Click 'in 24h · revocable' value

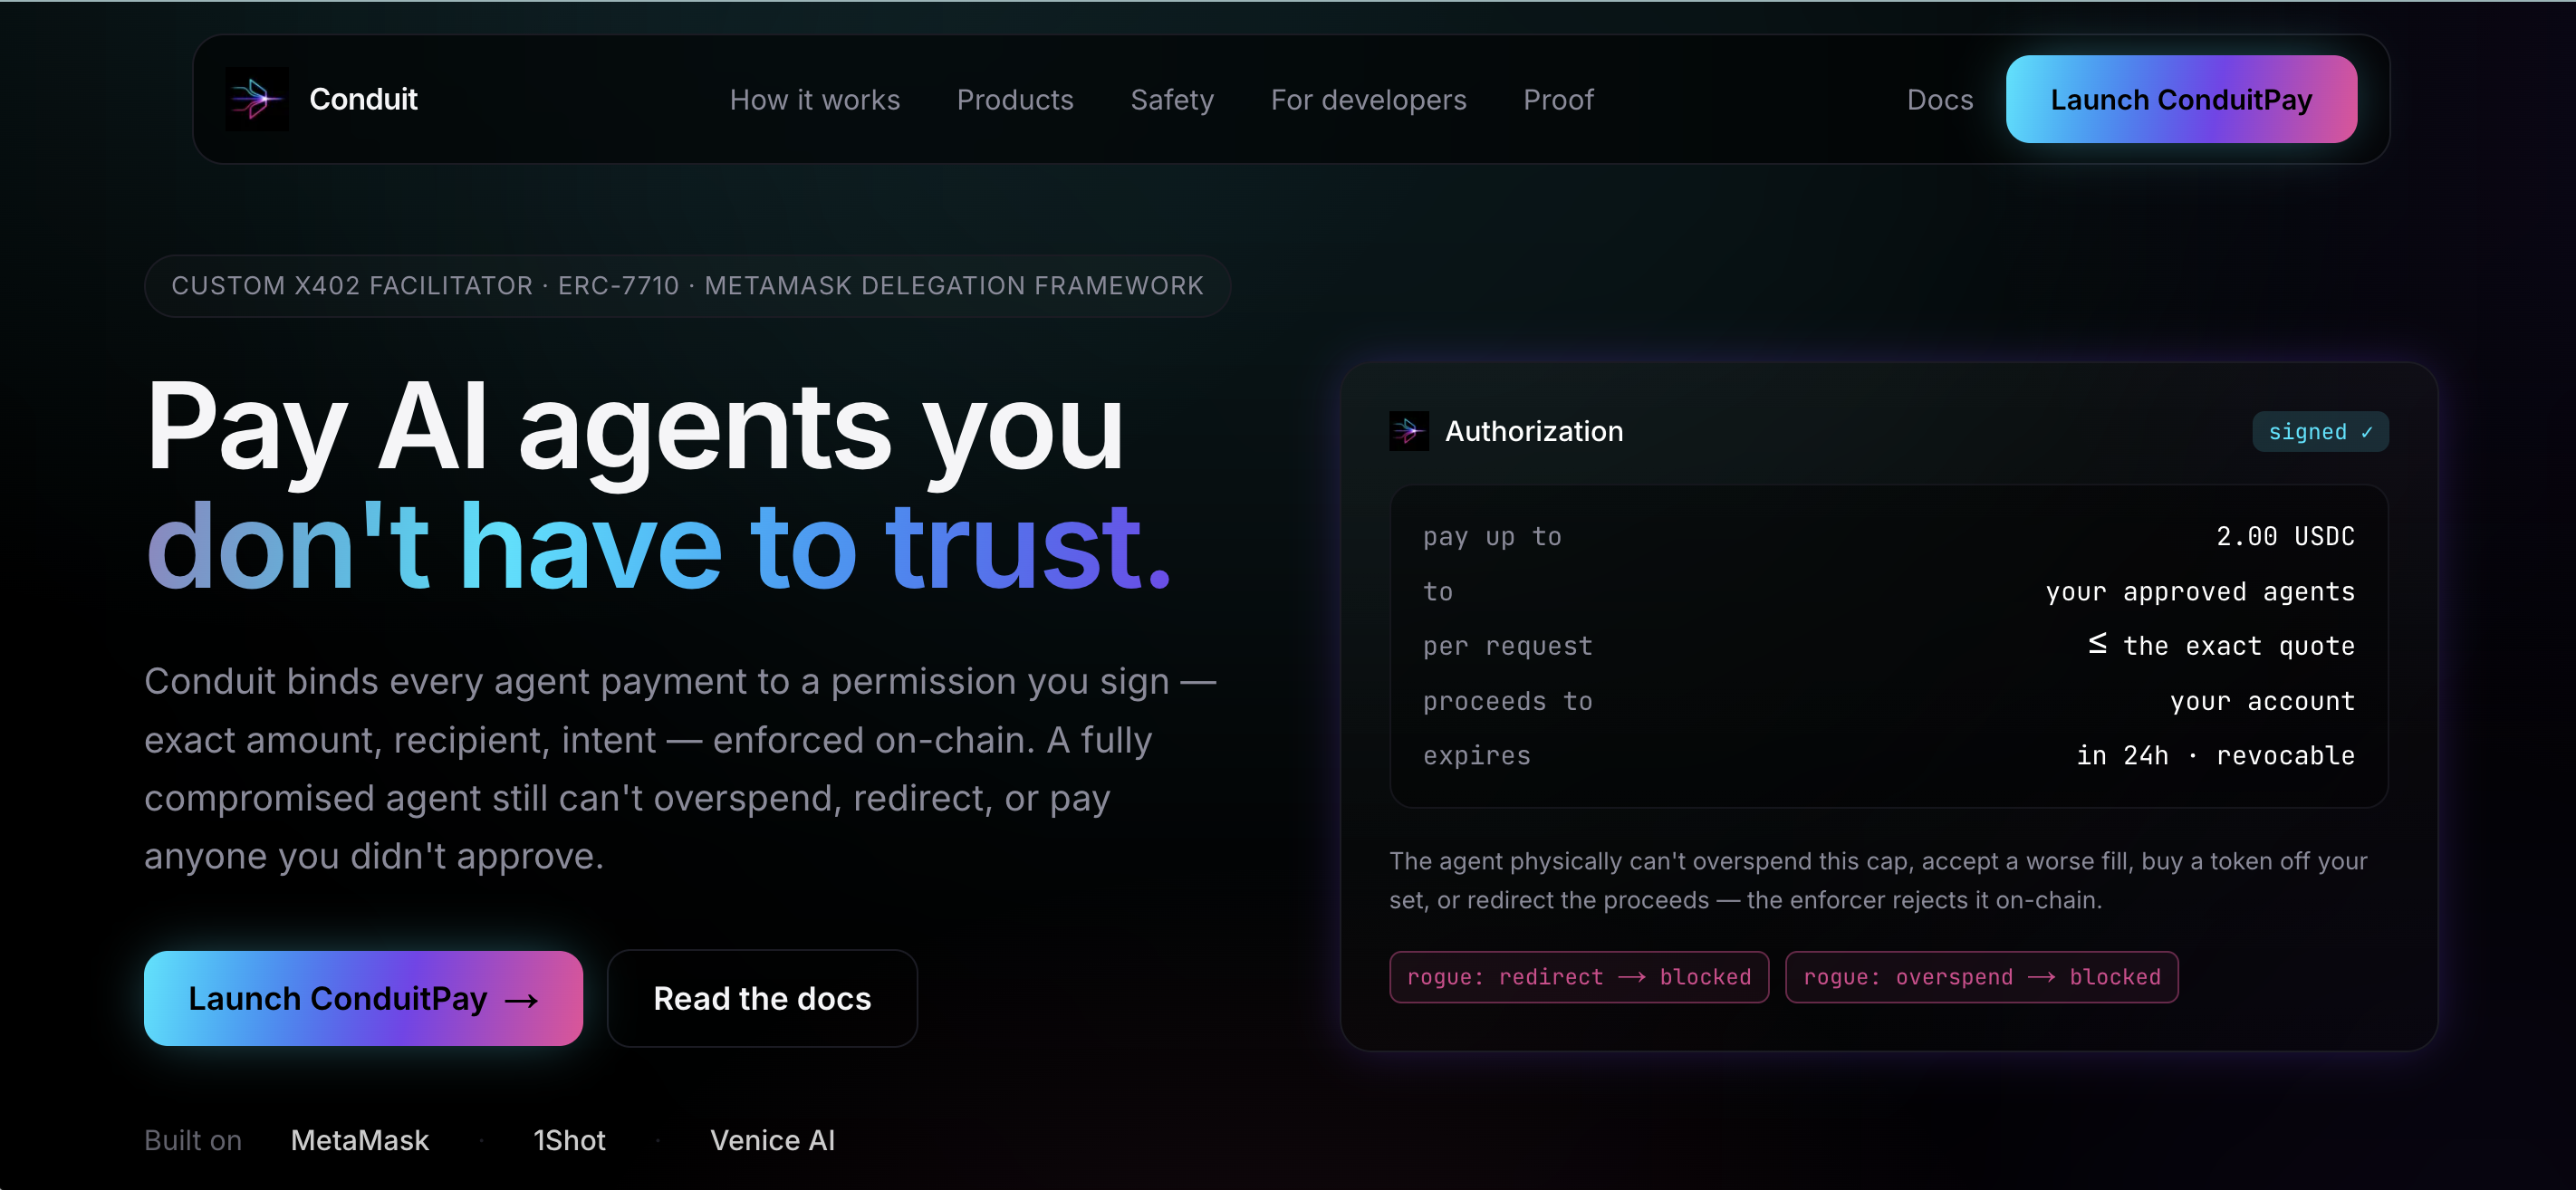[x=2215, y=755]
